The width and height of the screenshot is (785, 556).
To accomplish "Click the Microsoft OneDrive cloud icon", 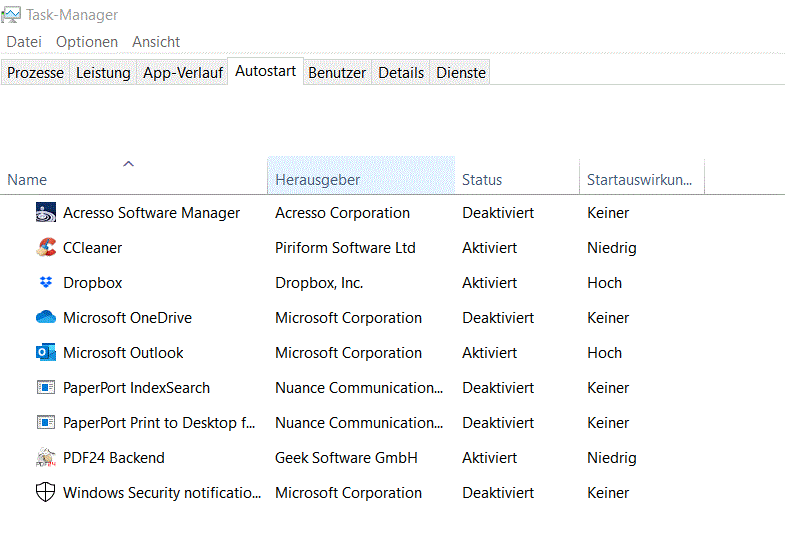I will tap(46, 318).
